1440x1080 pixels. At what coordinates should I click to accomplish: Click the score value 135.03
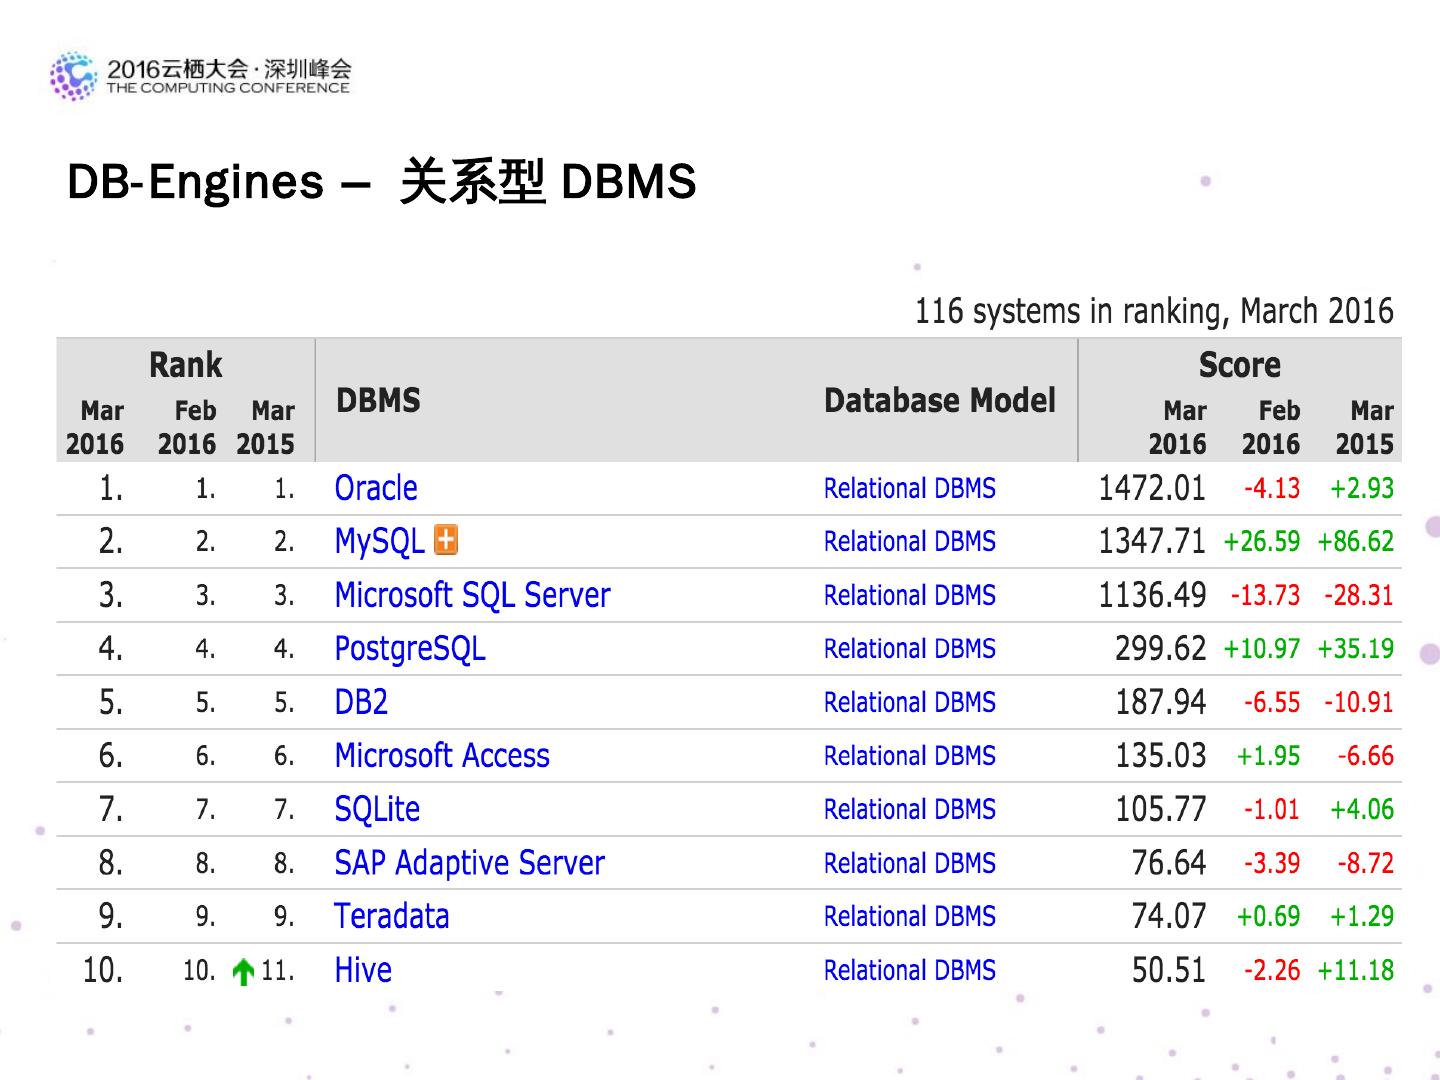click(x=1161, y=756)
